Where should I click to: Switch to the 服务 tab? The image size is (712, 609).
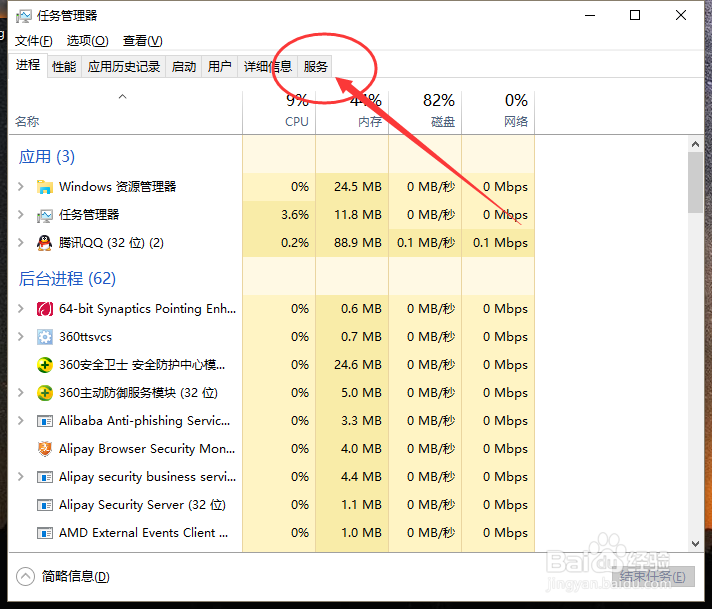tap(316, 67)
